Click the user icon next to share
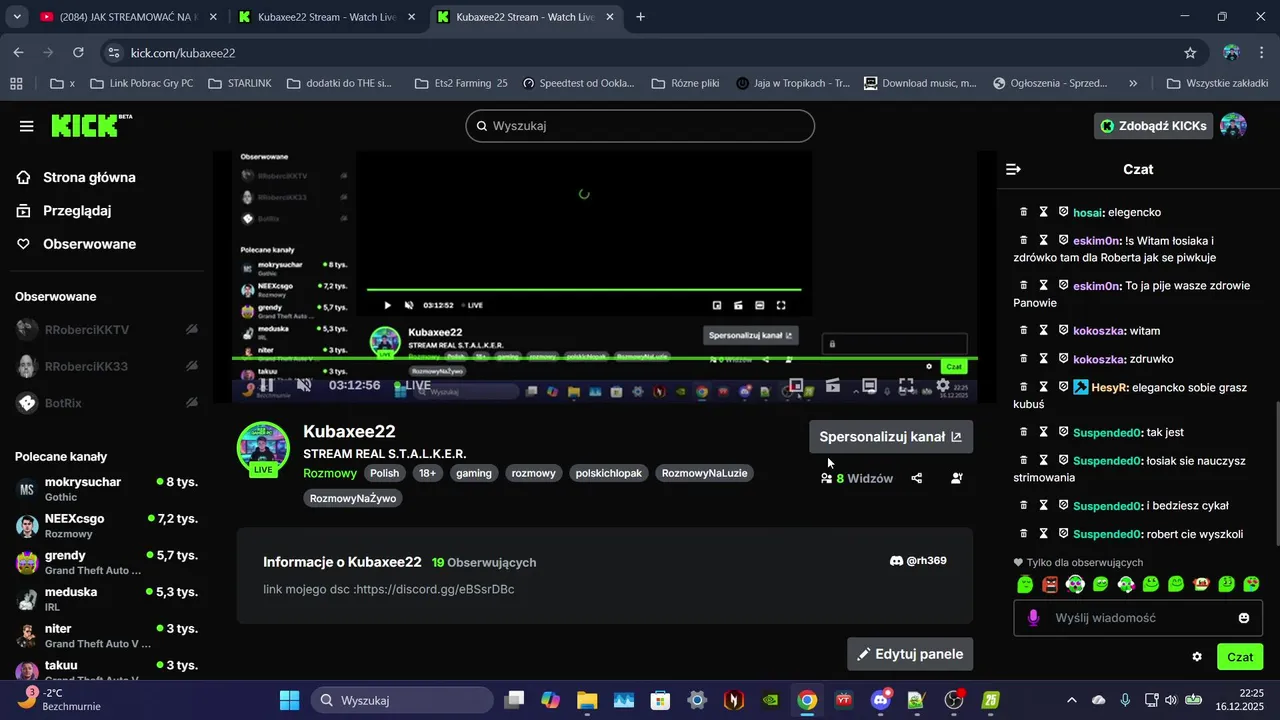 coord(957,478)
